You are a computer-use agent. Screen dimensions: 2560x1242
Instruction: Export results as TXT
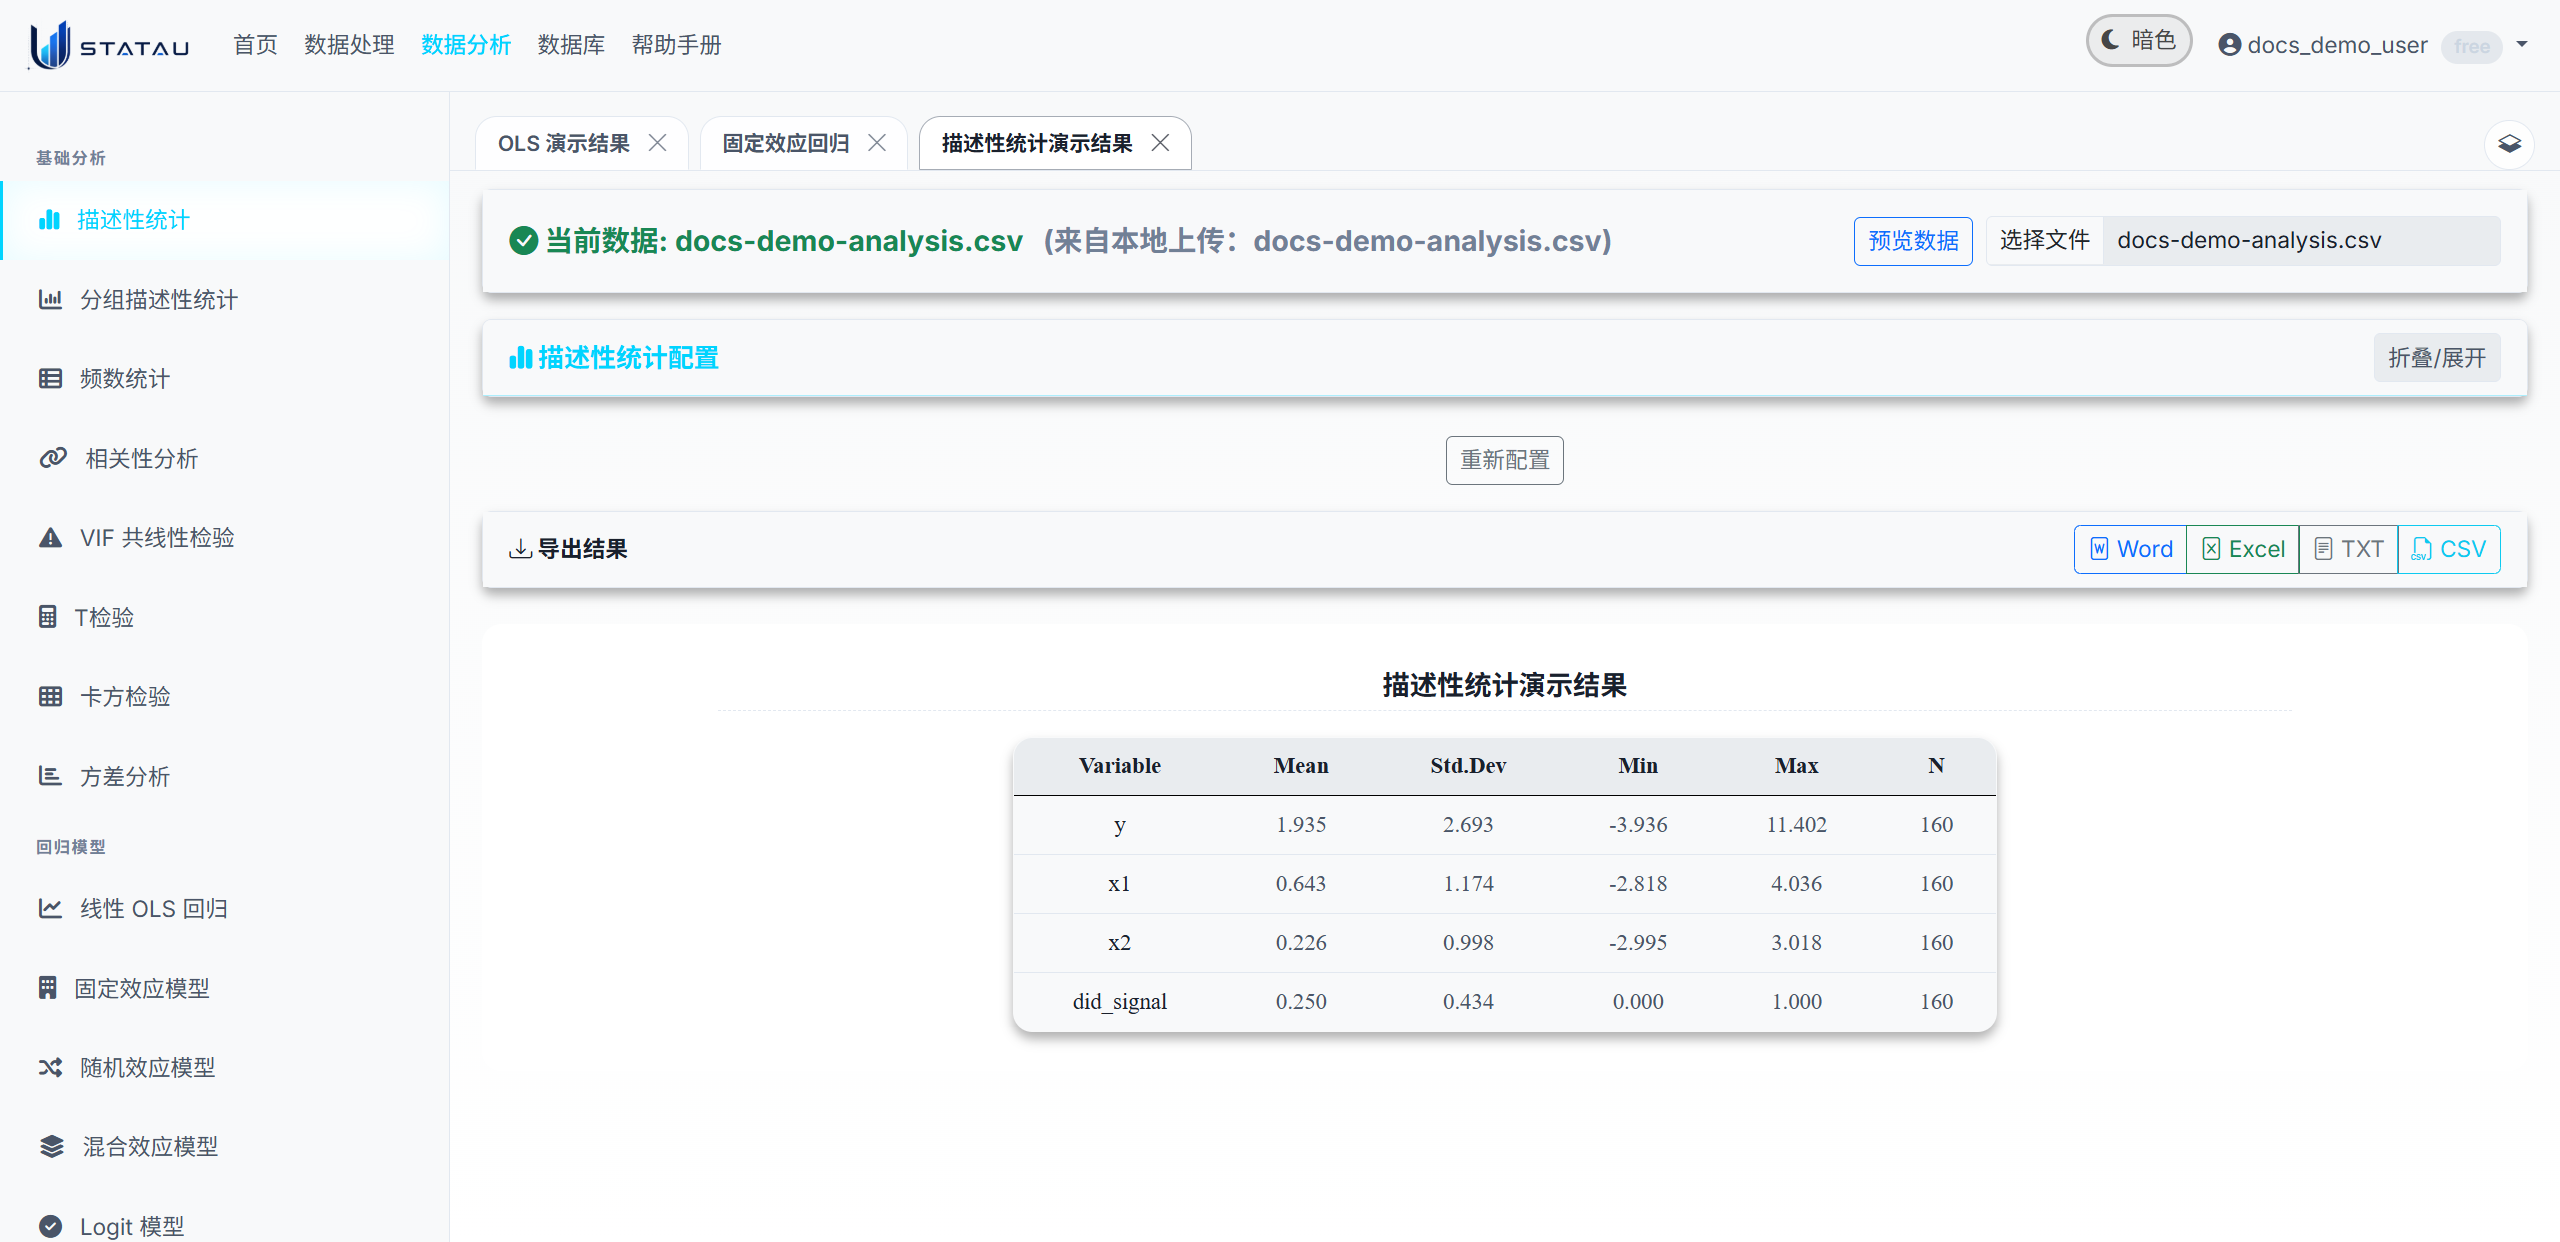tap(2349, 549)
